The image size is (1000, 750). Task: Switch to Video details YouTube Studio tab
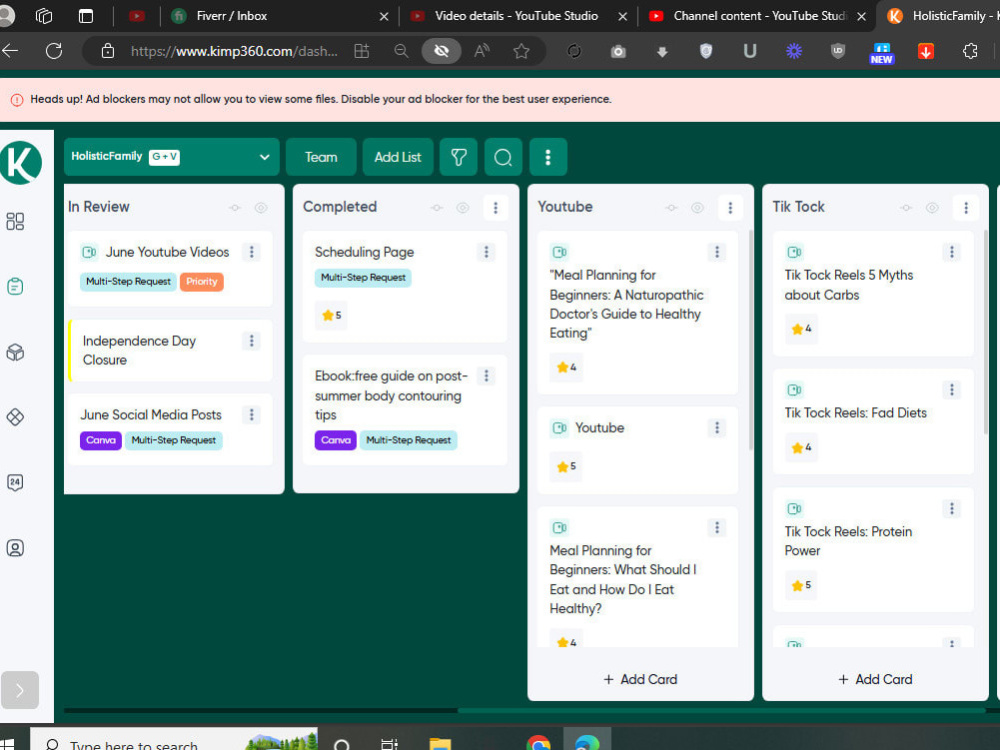coord(517,16)
